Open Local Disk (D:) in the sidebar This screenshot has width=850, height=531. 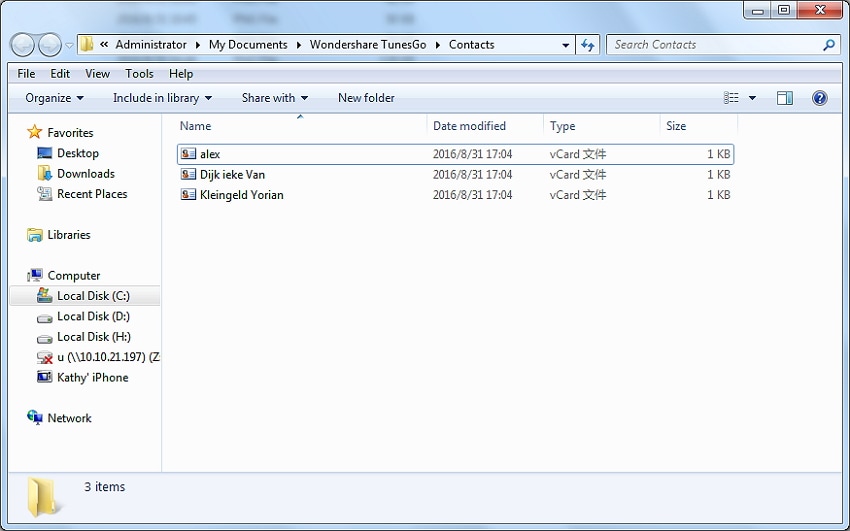[93, 316]
